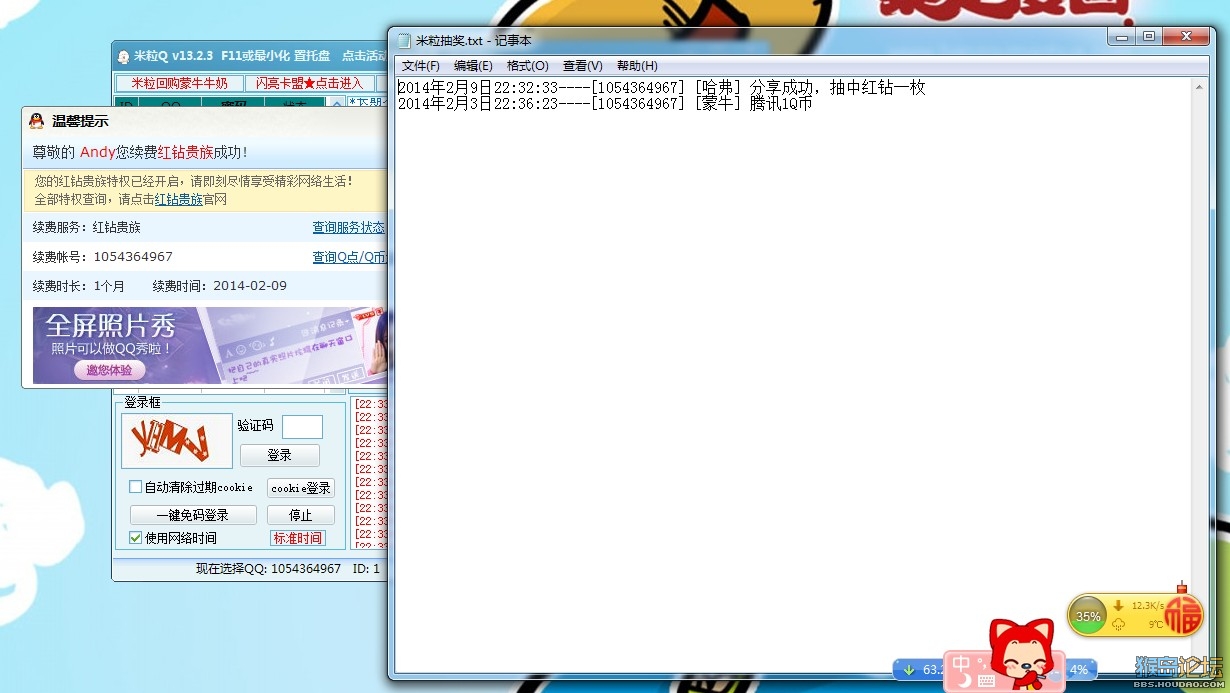Click the soft keyboard icon on the input method bar
This screenshot has height=693, width=1230.
[985, 681]
